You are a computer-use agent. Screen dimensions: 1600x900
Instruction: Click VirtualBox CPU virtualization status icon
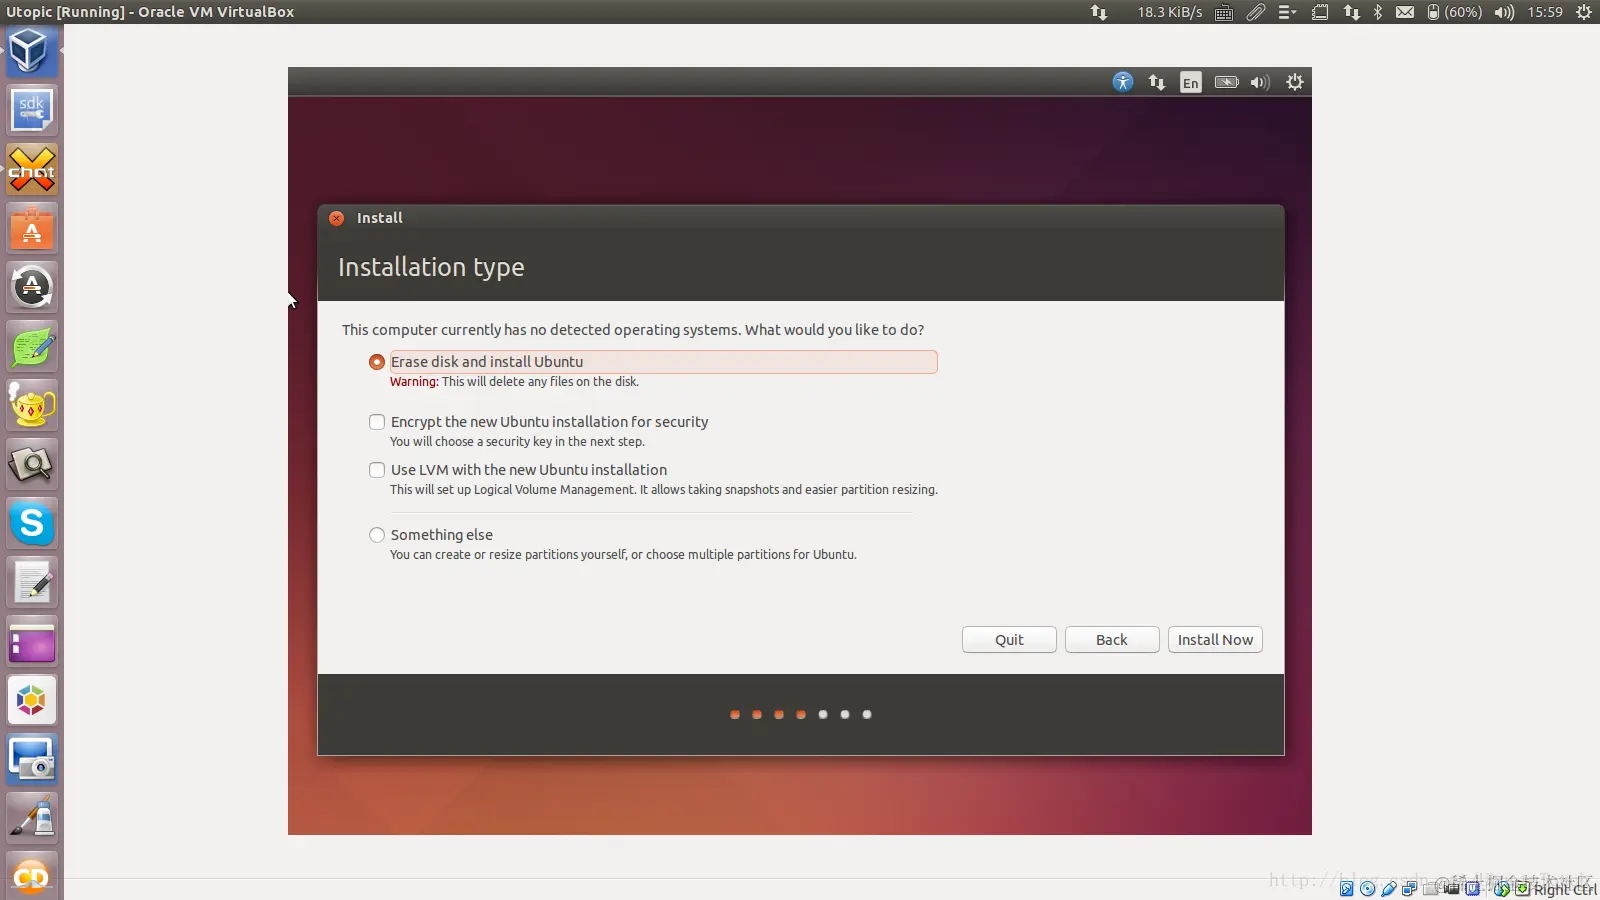1472,888
